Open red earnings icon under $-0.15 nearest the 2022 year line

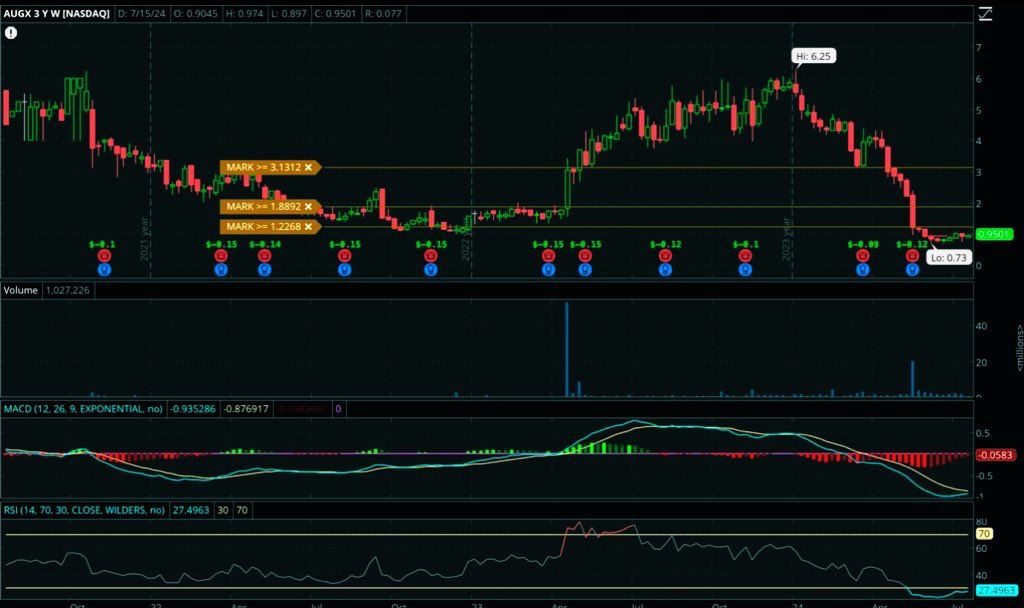coord(430,256)
